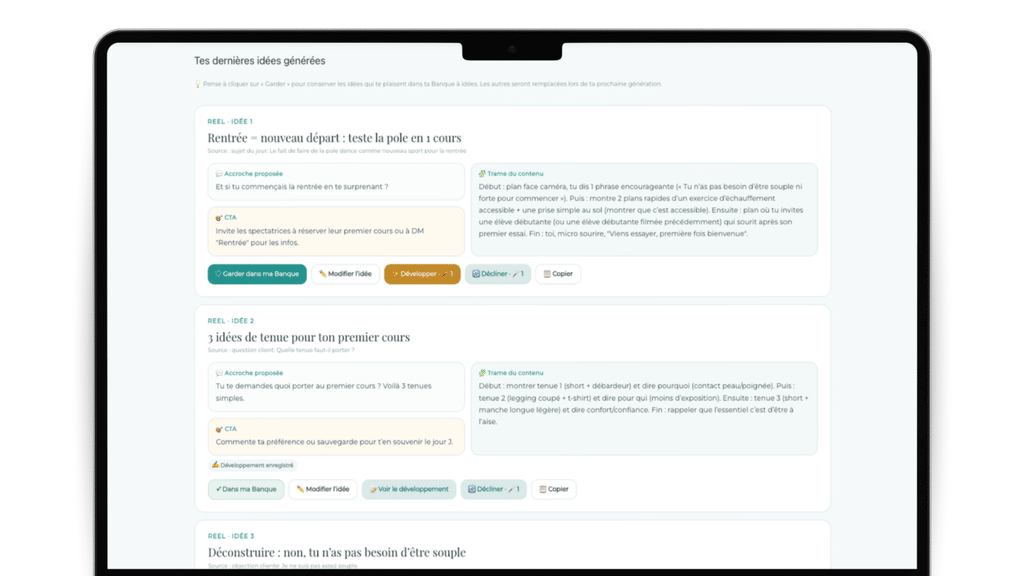Click the CTA text "Commente ta préférence ou sauvegarde"
The width and height of the screenshot is (1024, 576).
click(334, 442)
